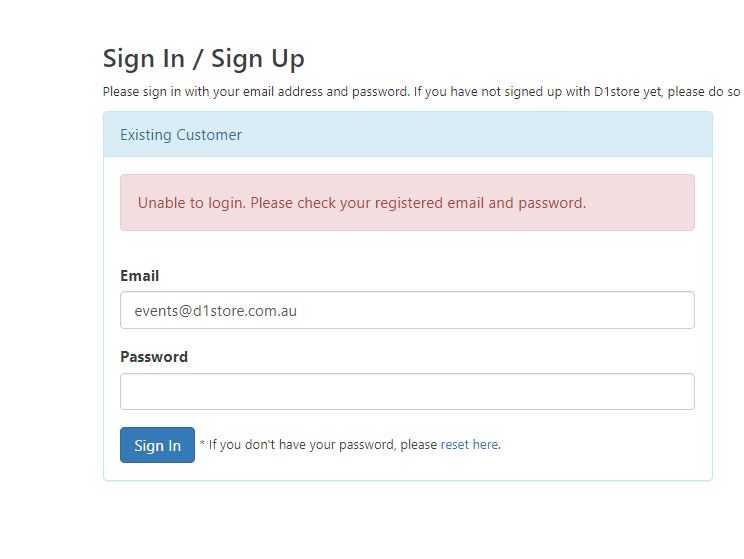
Task: Click the "Sign In / Sign Up" heading
Action: (203, 58)
